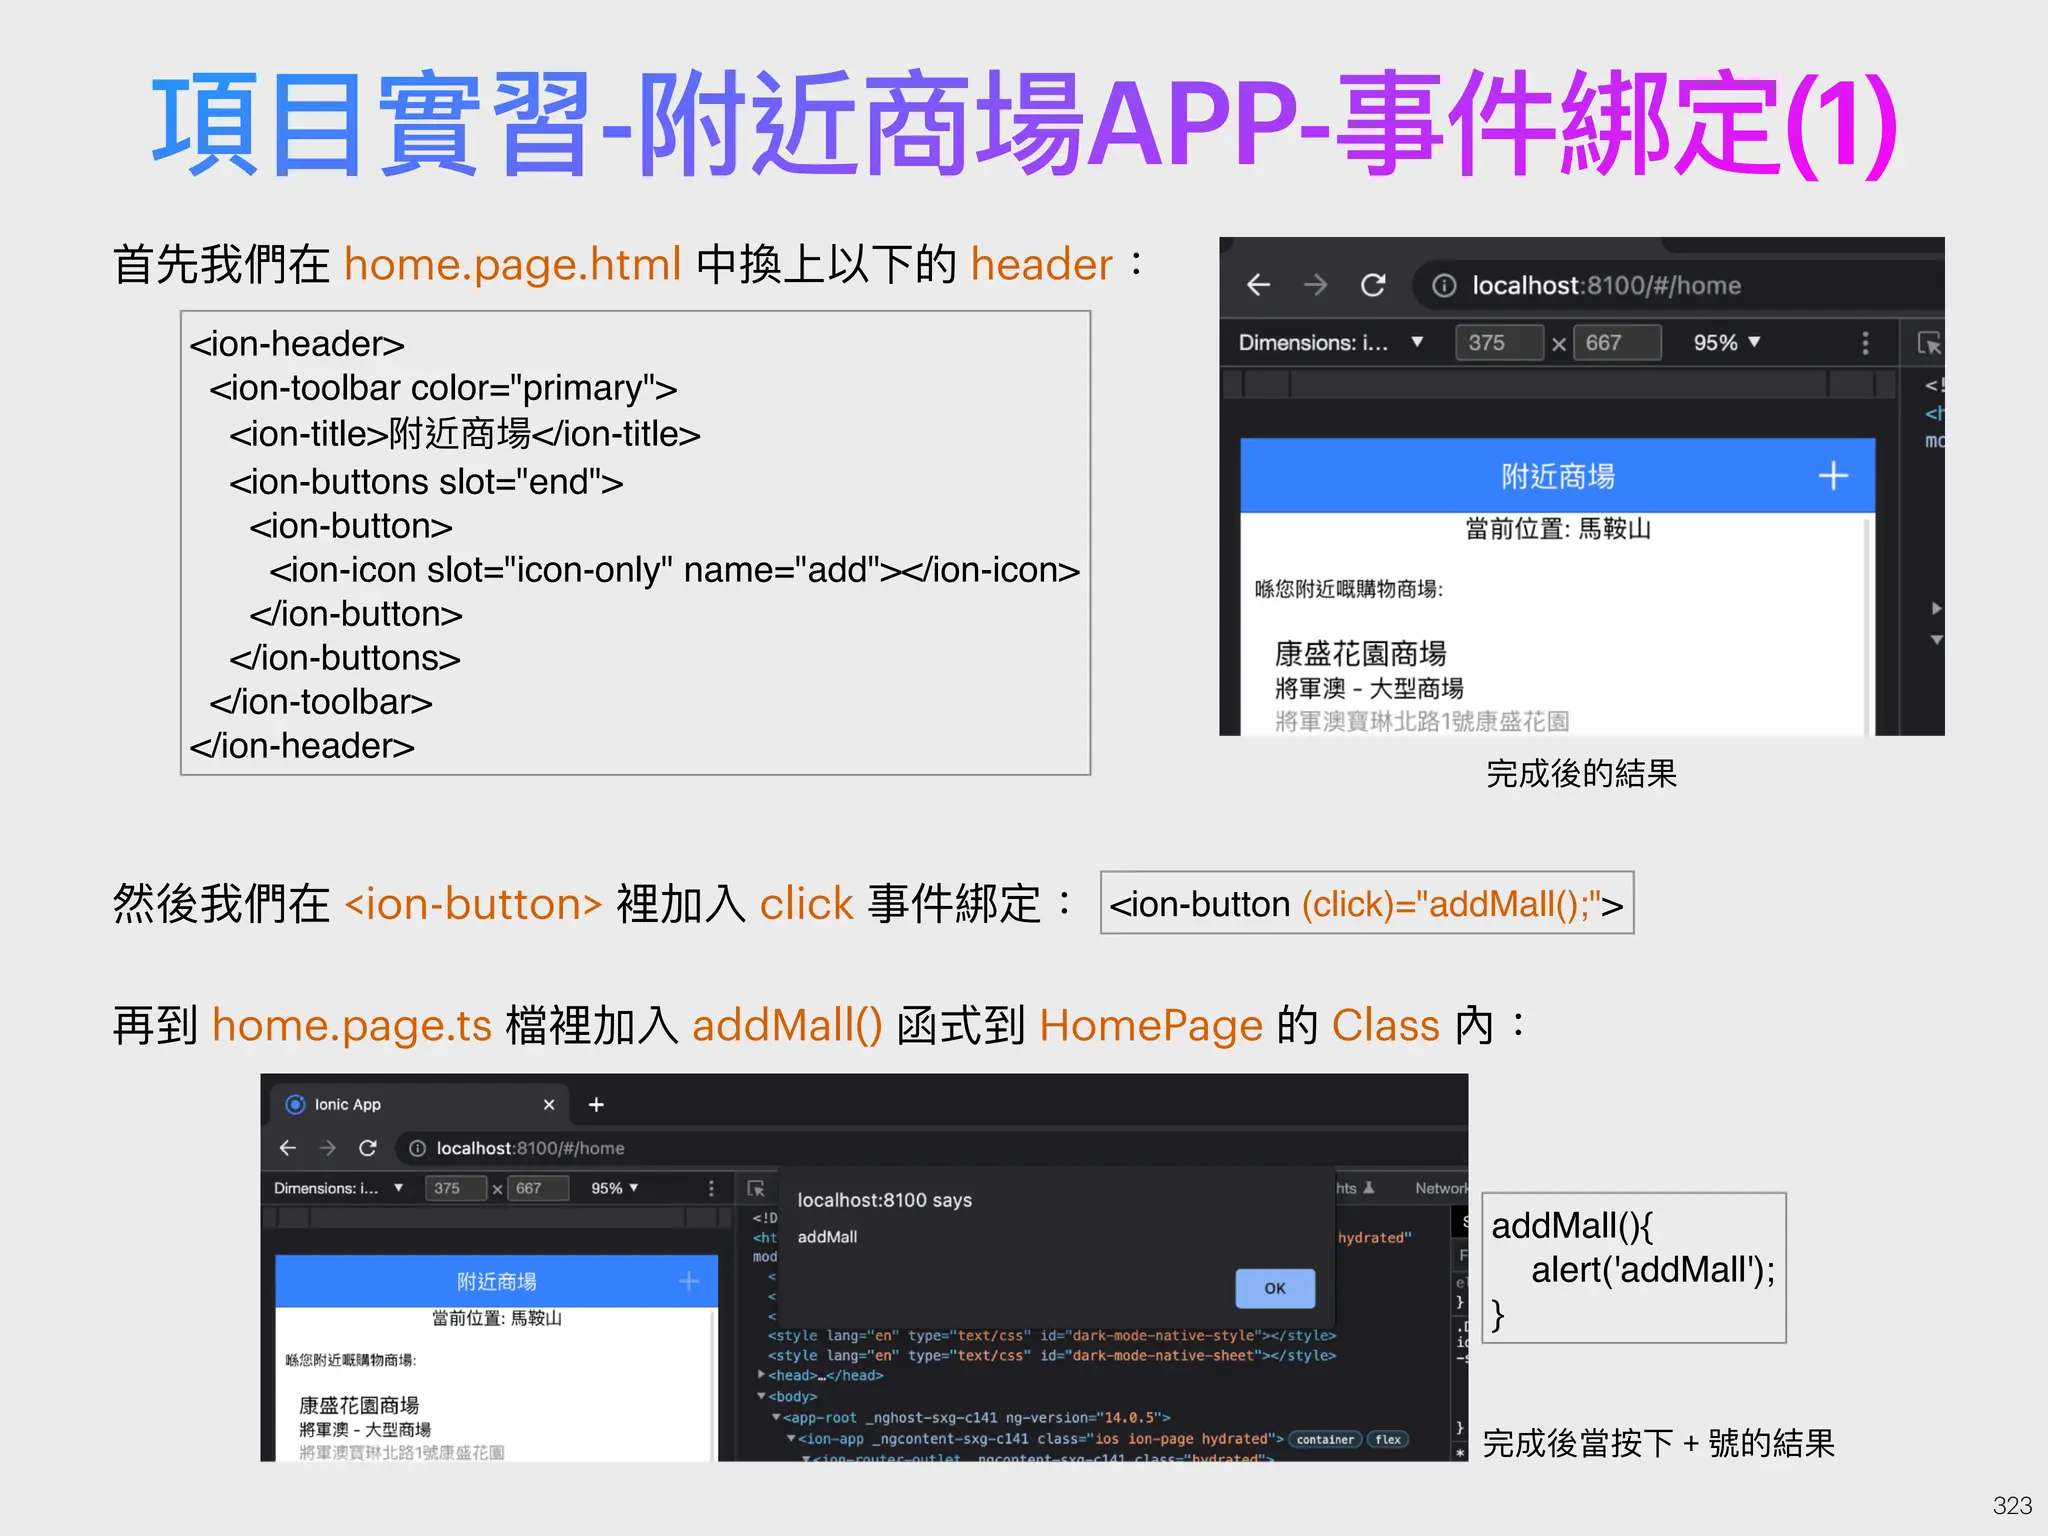2048x1536 pixels.
Task: Select inspect element tool in lower browser screenshot
Action: 756,1188
